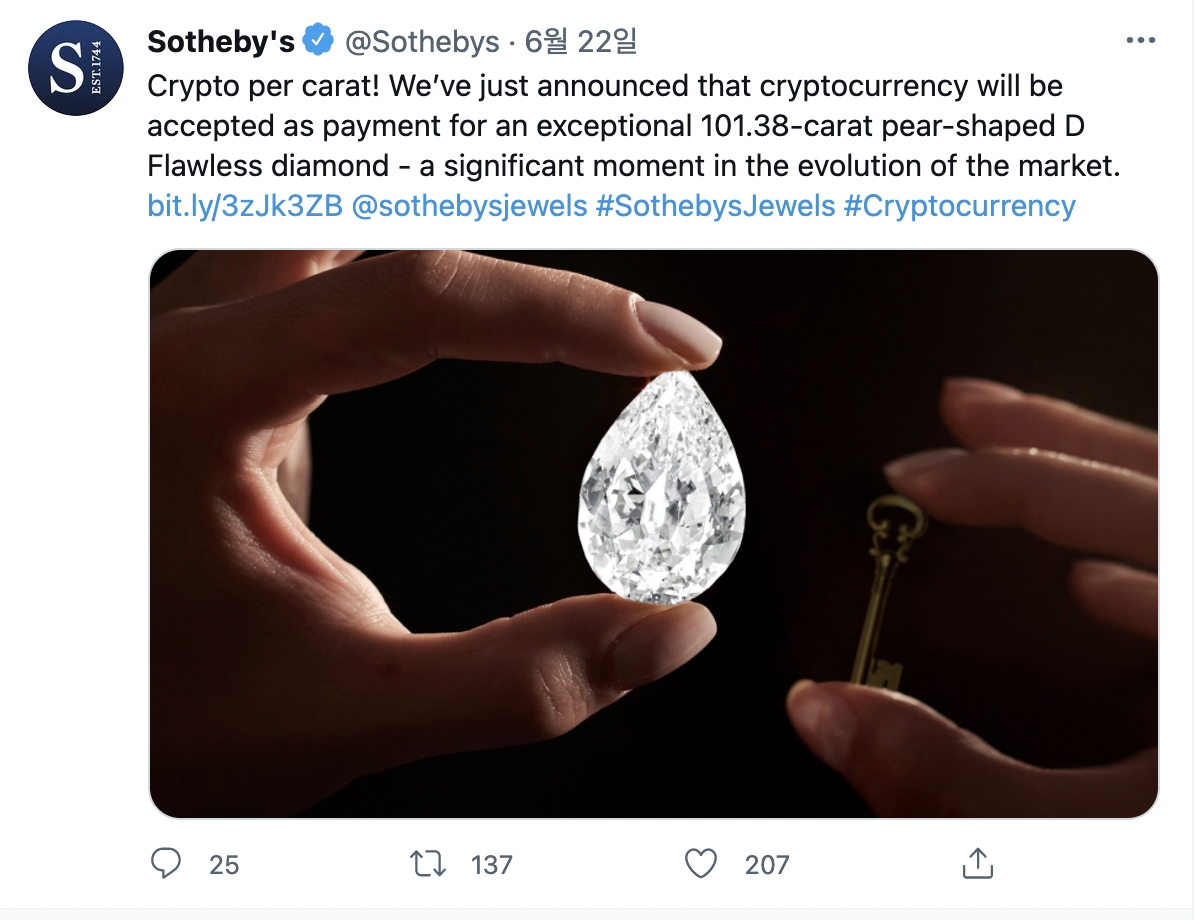
Task: Retweet using the retweet arrows icon
Action: (x=429, y=863)
